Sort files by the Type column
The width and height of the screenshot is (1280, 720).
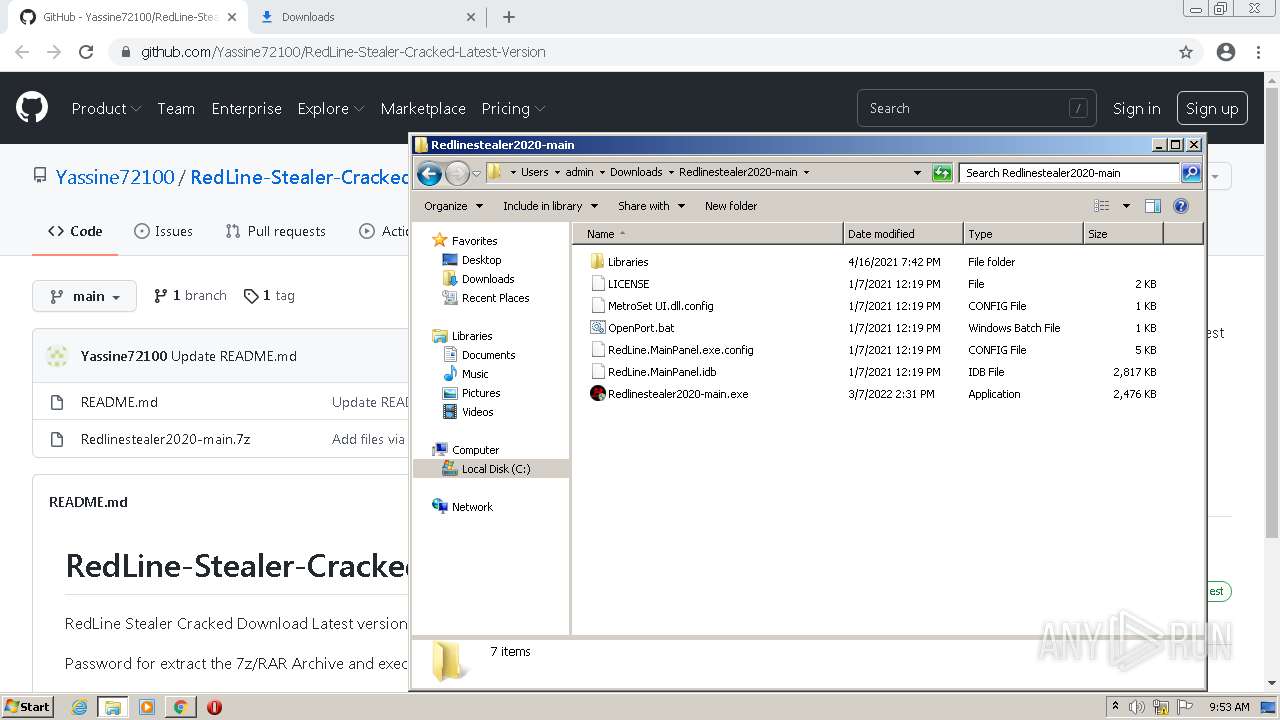[x=1023, y=234]
